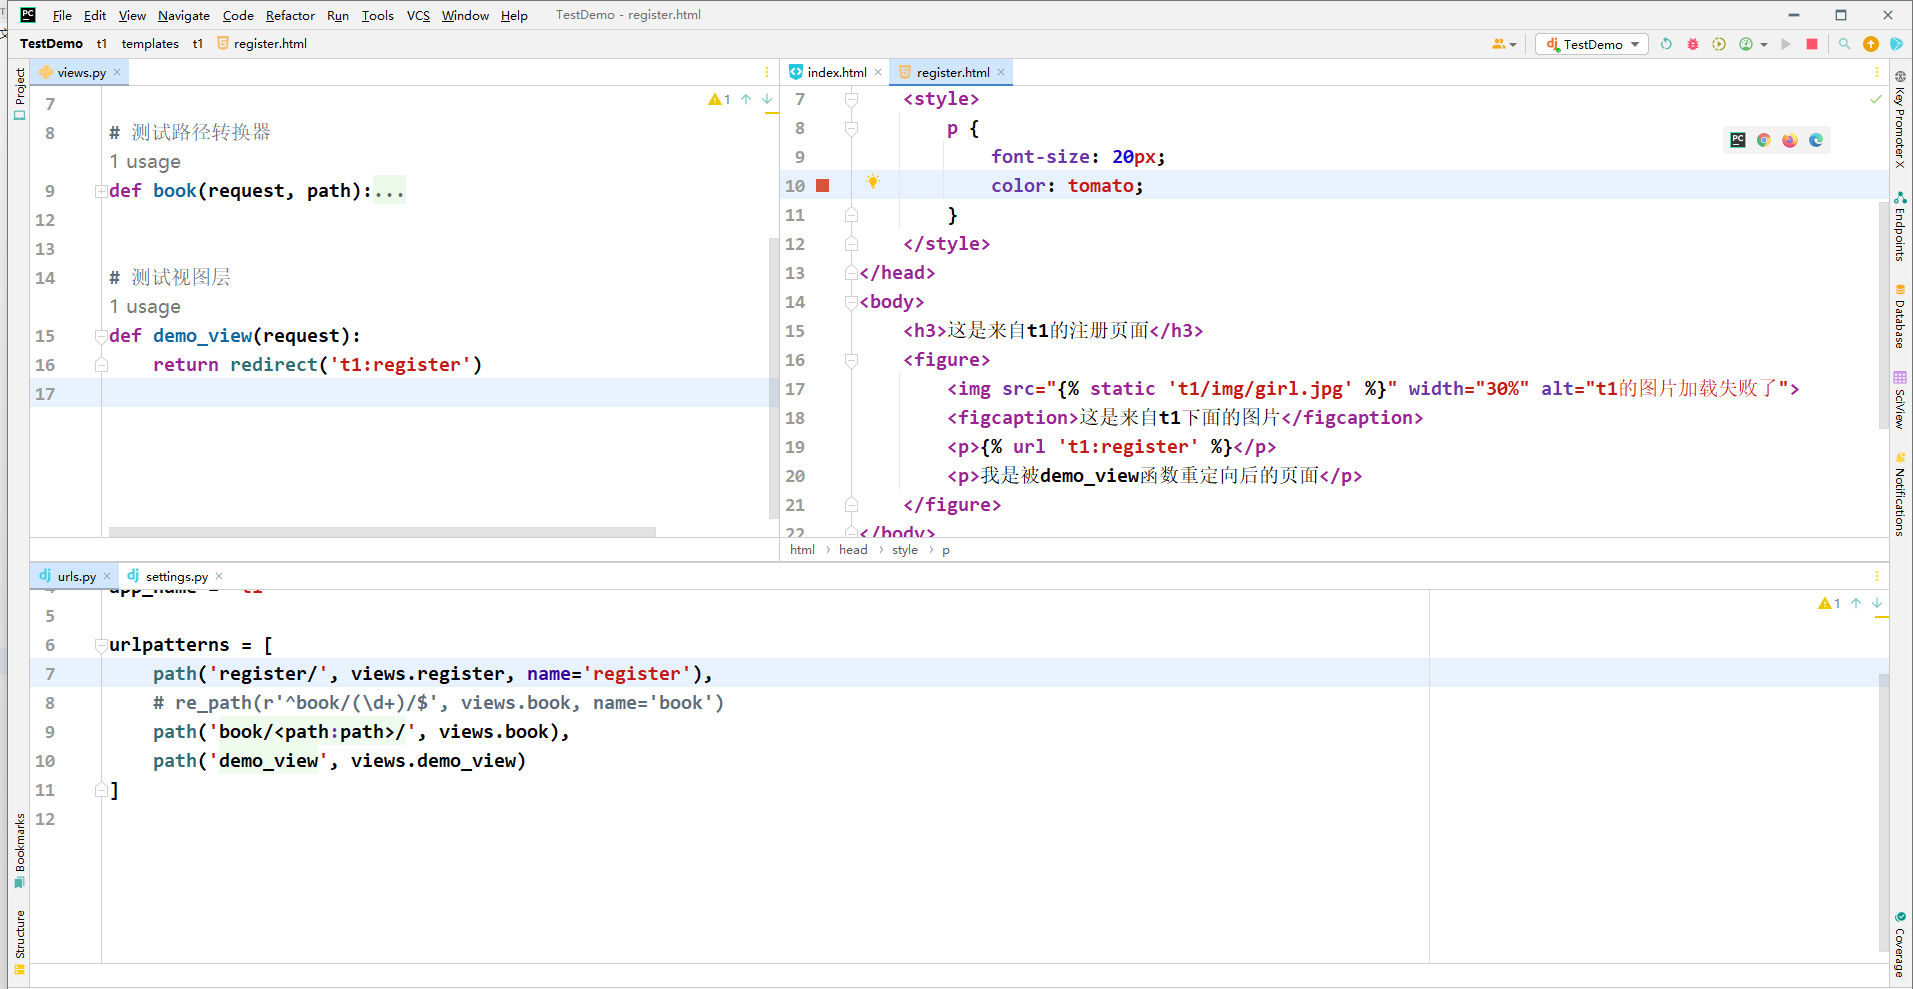Open register.html in Firefox browser icon
The image size is (1913, 989).
pos(1790,140)
